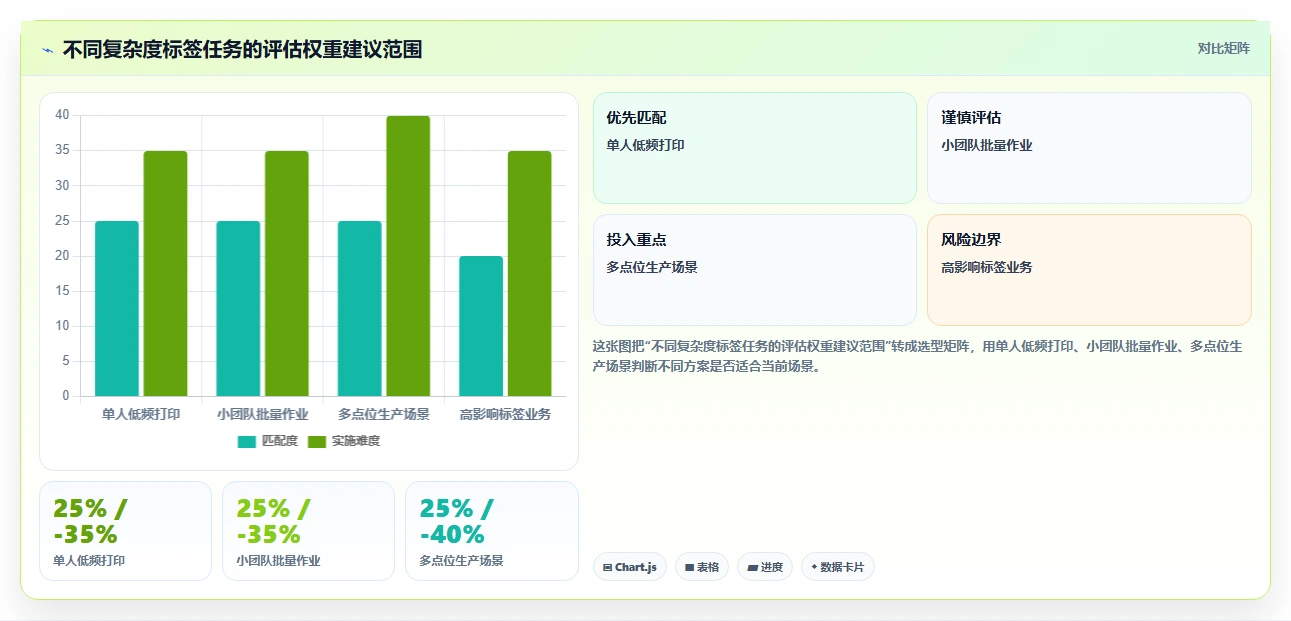Select the 匹配度 bar for 小团队批量作业

coord(238,308)
